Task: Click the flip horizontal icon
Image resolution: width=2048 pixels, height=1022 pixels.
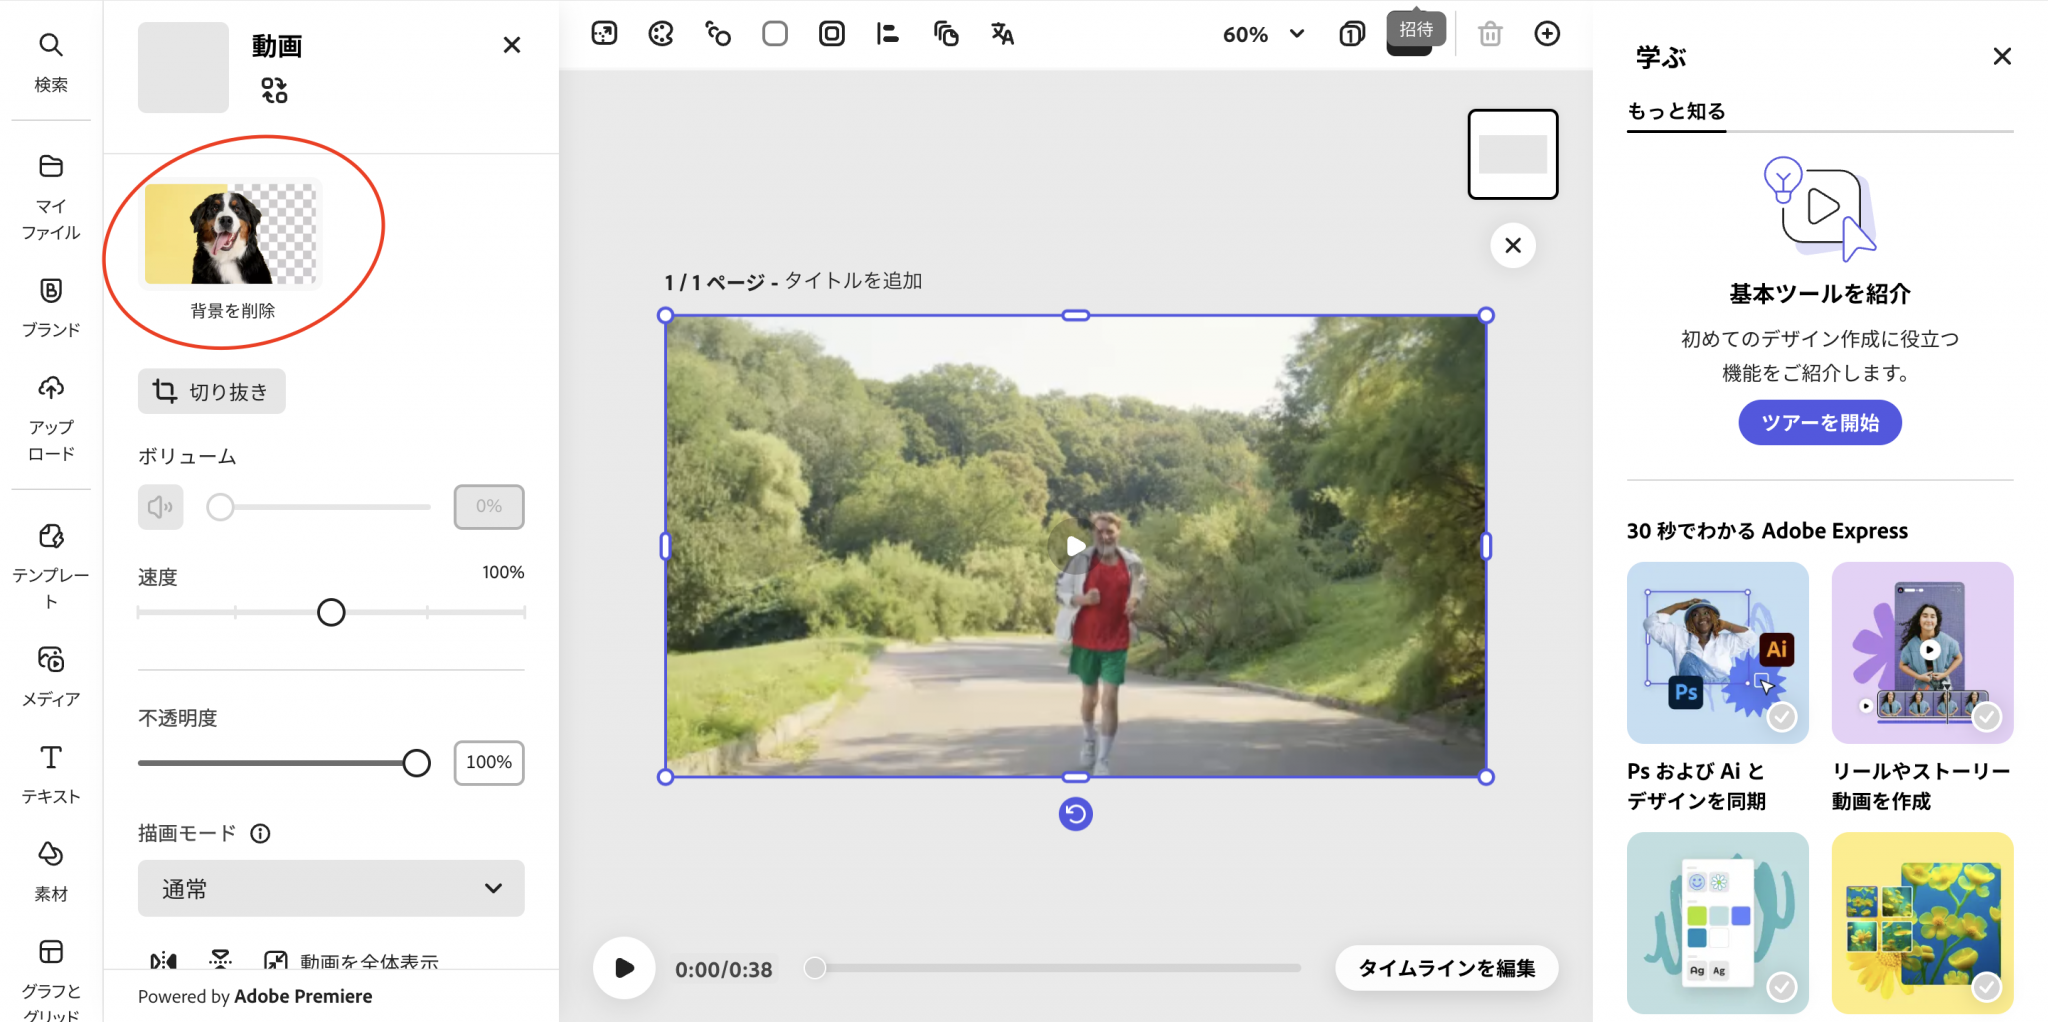Action: coord(163,961)
